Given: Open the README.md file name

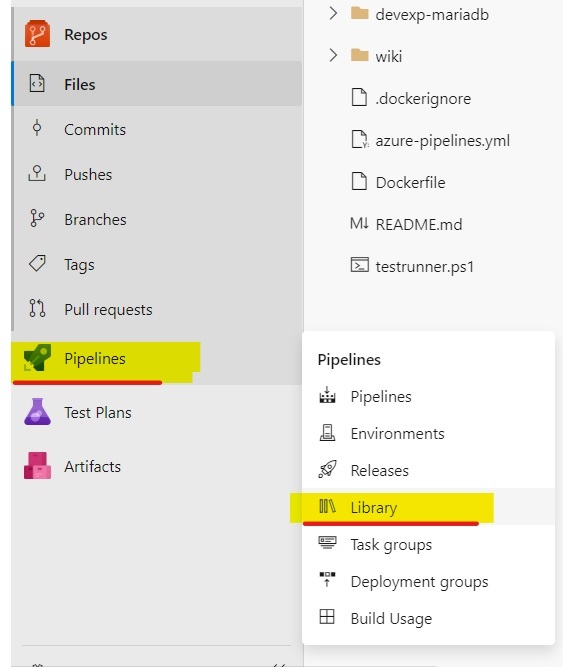Looking at the screenshot, I should point(419,224).
